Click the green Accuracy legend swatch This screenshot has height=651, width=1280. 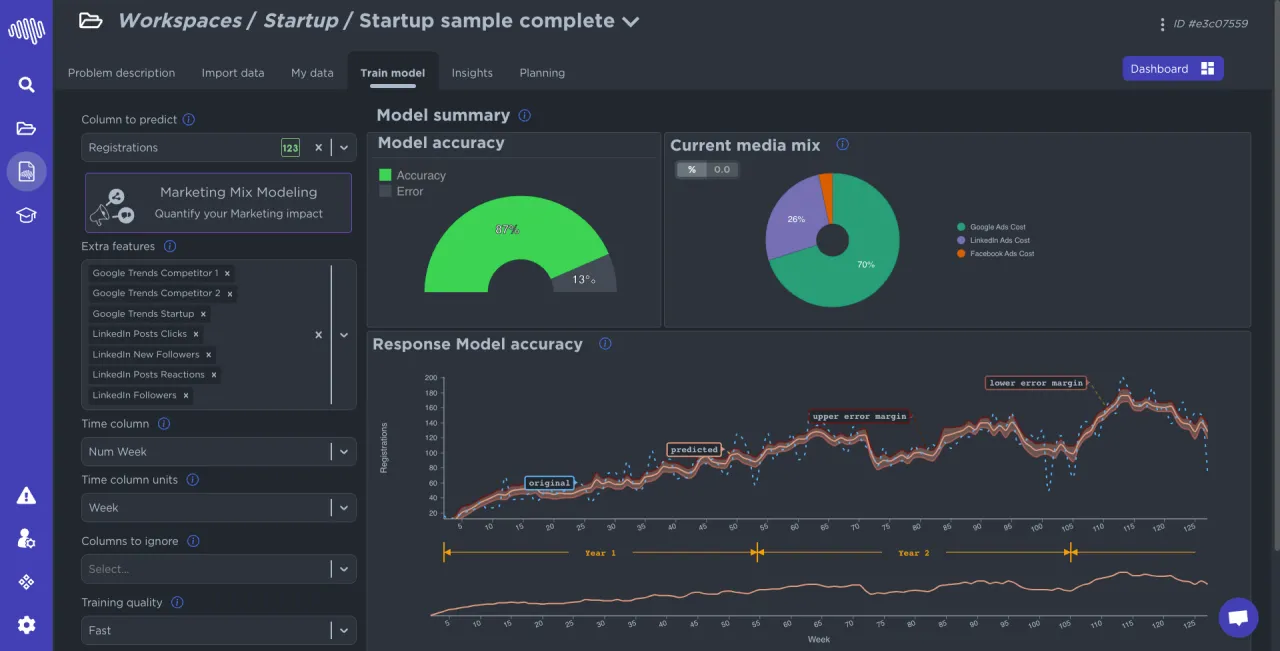(x=386, y=173)
